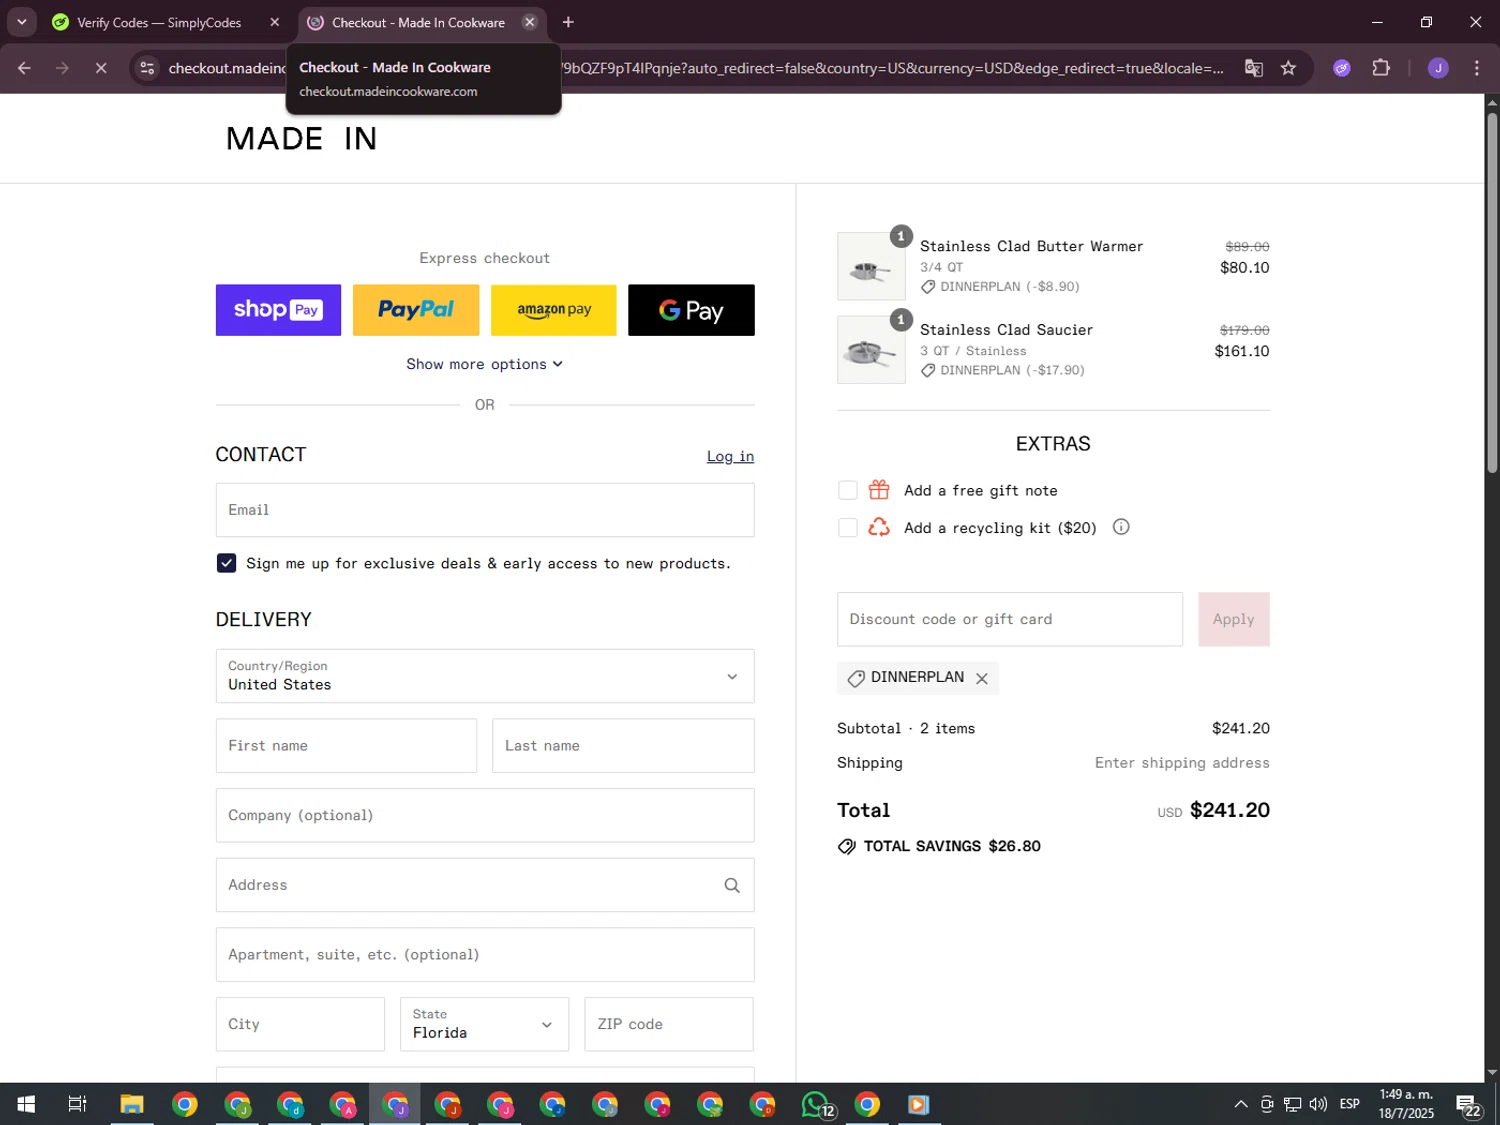Screen dimensions: 1500x1125
Task: Open the Chrome three-dot menu
Action: tap(1476, 68)
